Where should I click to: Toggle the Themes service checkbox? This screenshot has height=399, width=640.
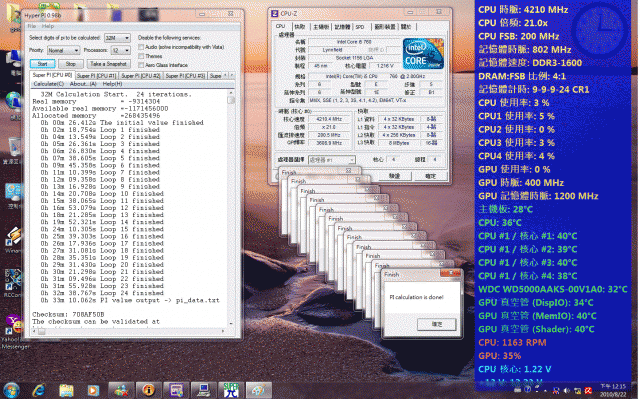(x=141, y=56)
